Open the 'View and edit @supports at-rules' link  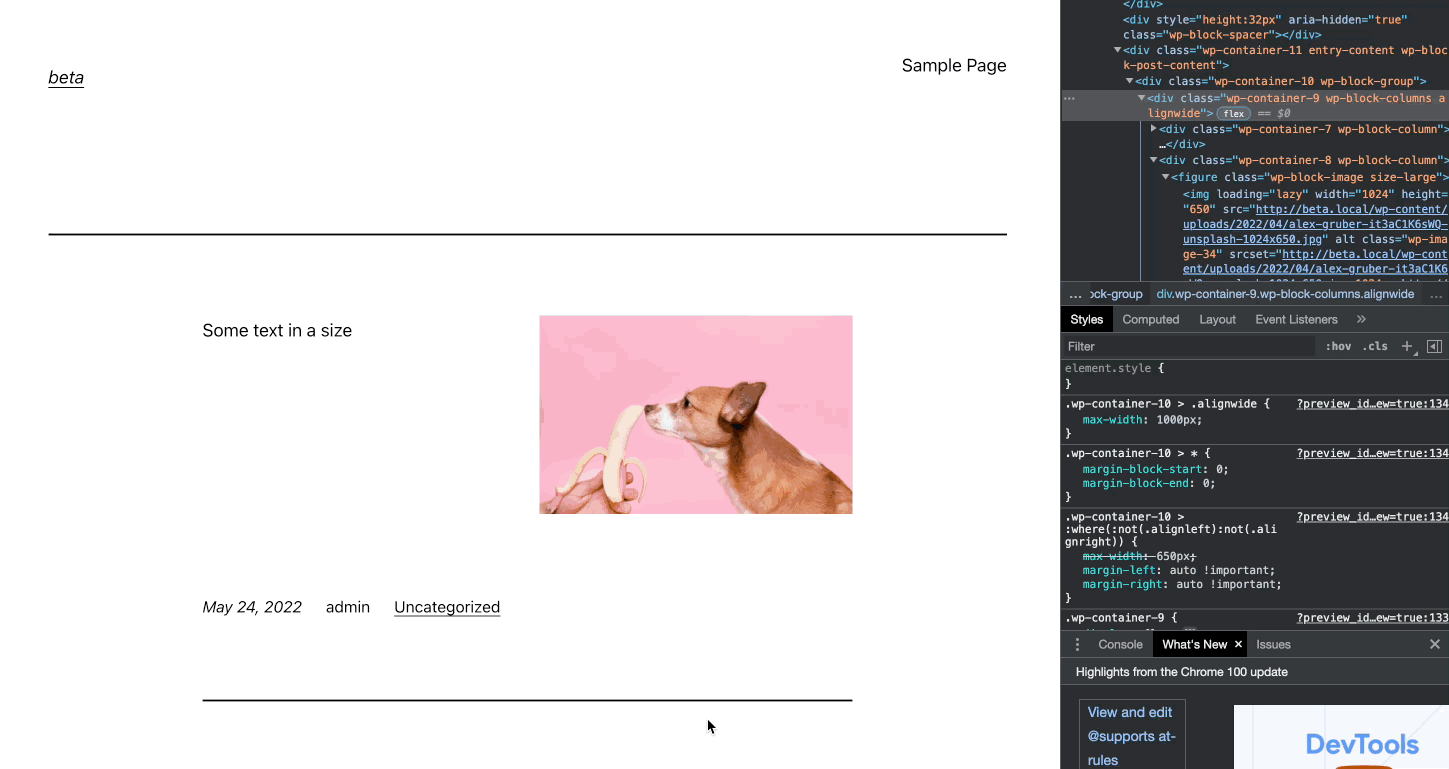[x=1131, y=736]
